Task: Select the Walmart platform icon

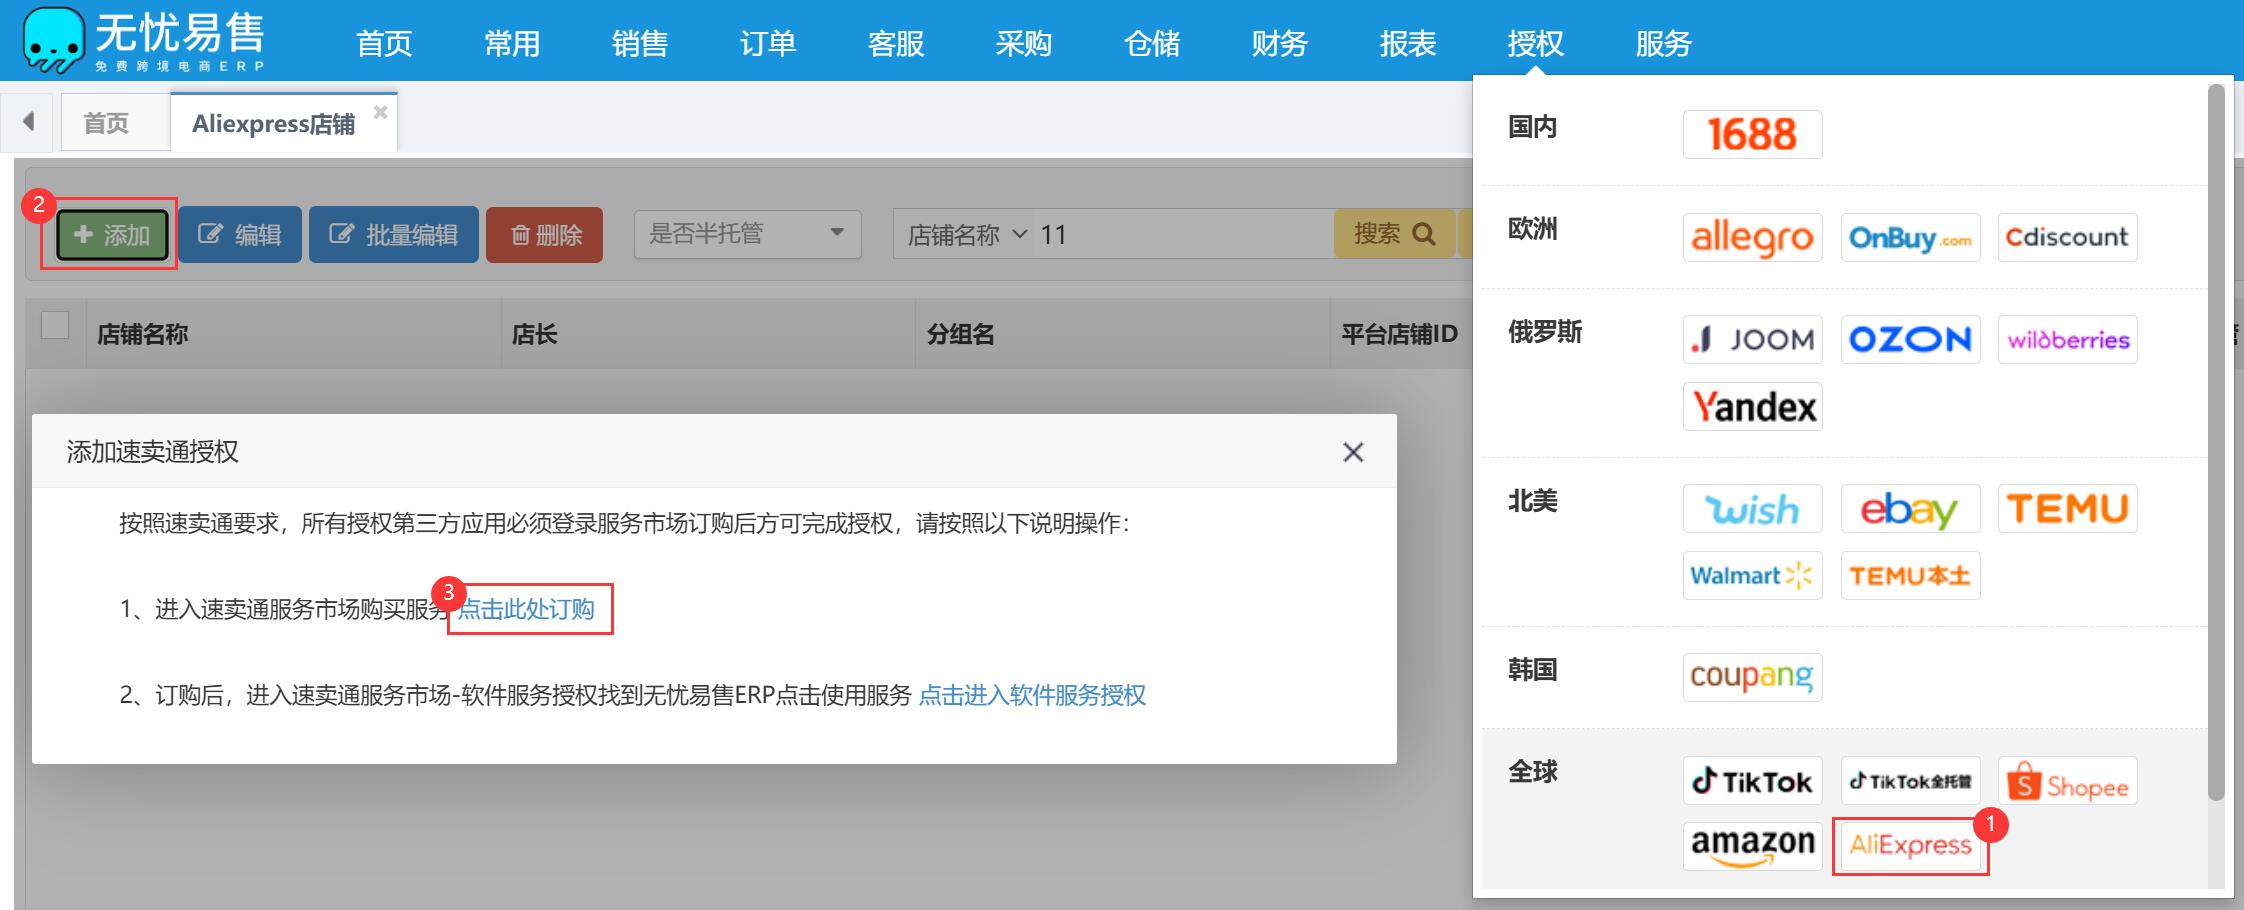Action: tap(1752, 576)
